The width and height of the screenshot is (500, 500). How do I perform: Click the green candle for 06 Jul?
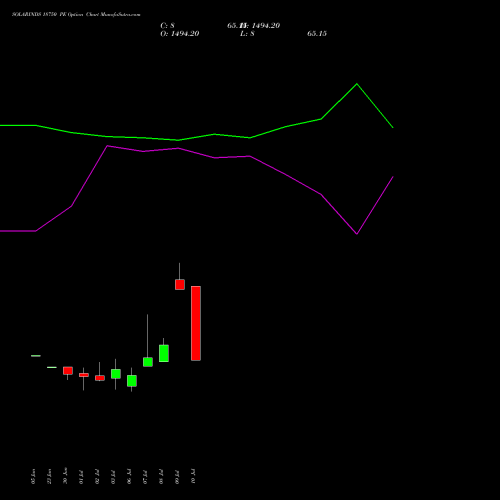tap(132, 381)
